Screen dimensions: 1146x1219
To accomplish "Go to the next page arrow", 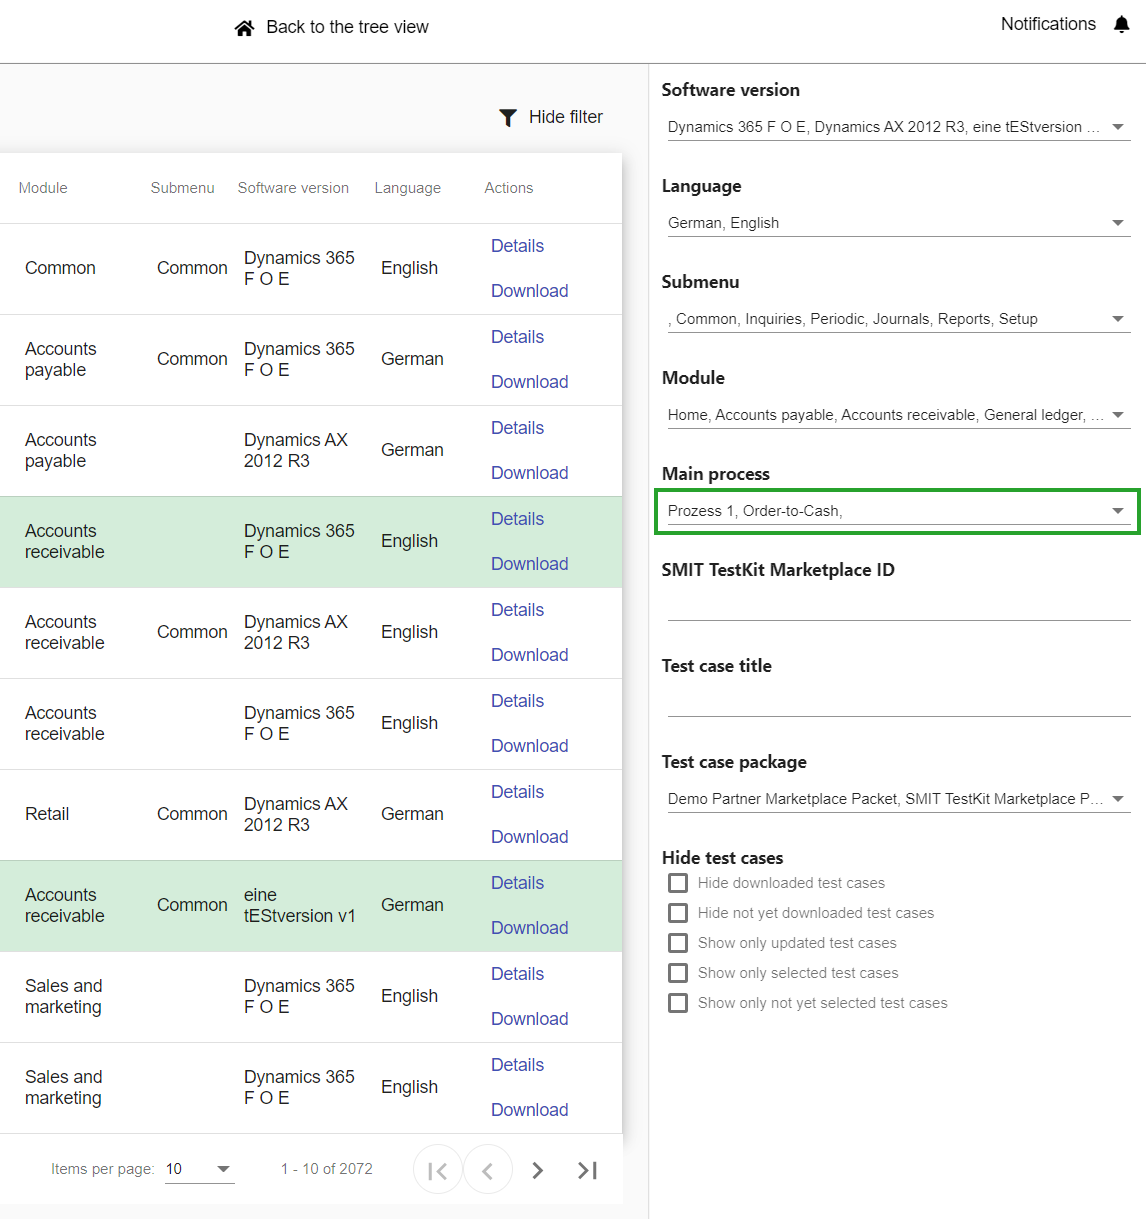I will point(538,1170).
